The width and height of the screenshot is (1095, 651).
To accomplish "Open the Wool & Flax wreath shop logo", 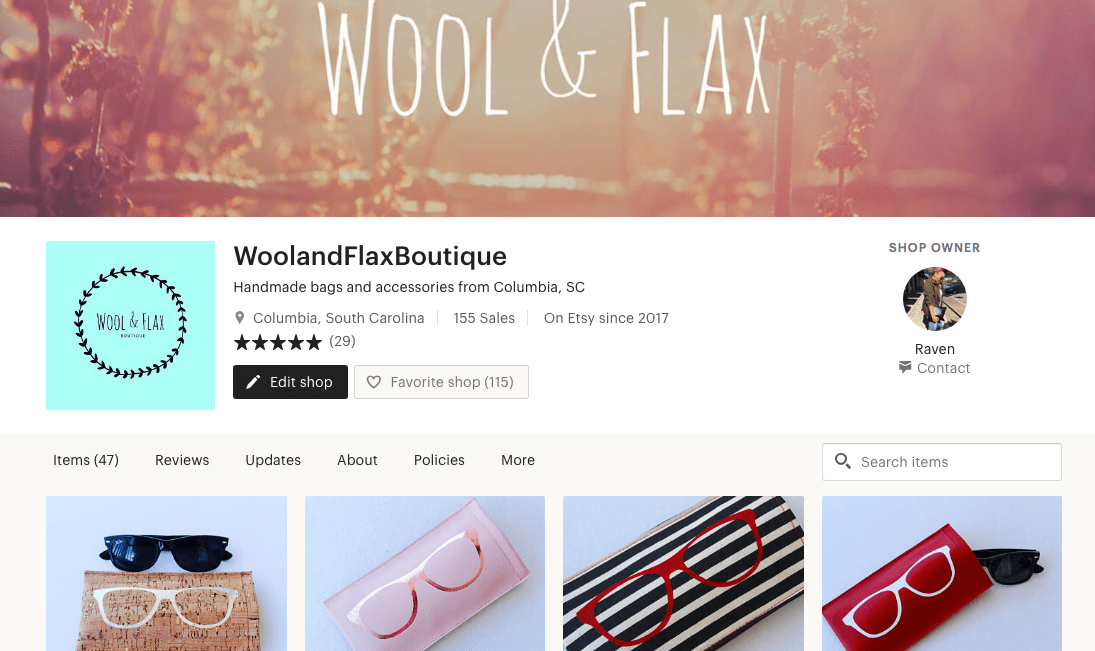I will pos(131,326).
